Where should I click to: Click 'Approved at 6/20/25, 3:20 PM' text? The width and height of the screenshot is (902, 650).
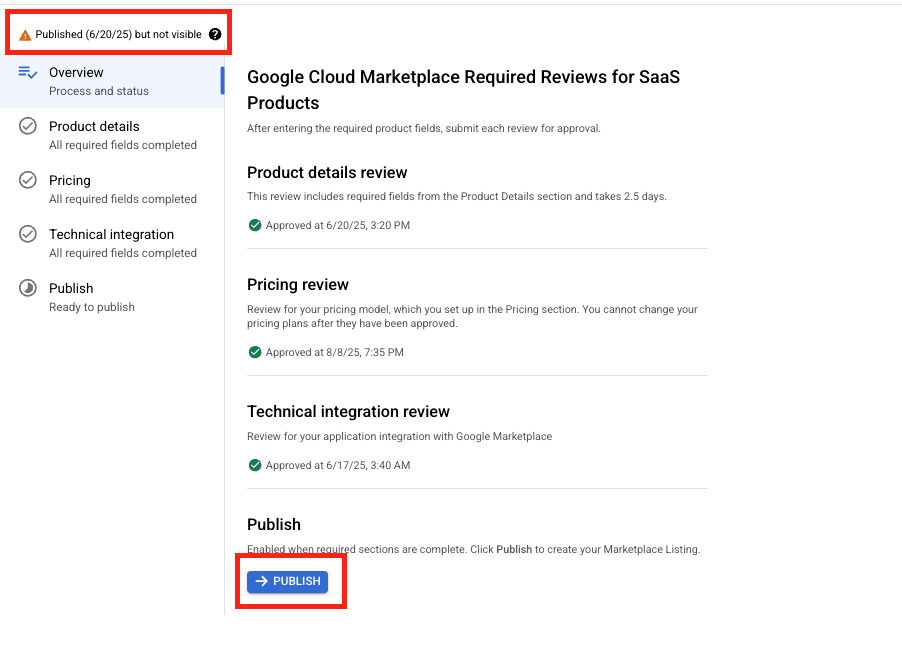(x=338, y=225)
